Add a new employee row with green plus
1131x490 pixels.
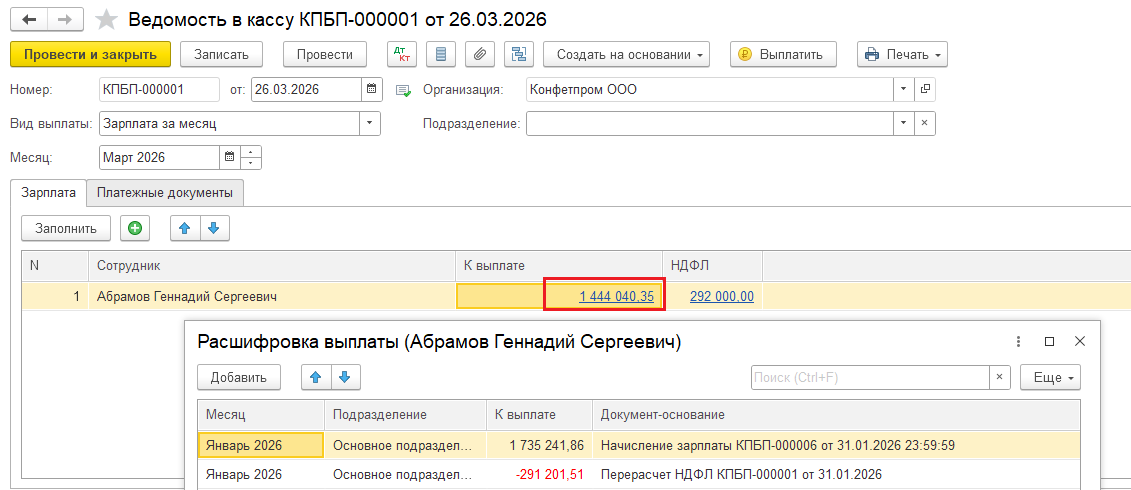tap(135, 229)
